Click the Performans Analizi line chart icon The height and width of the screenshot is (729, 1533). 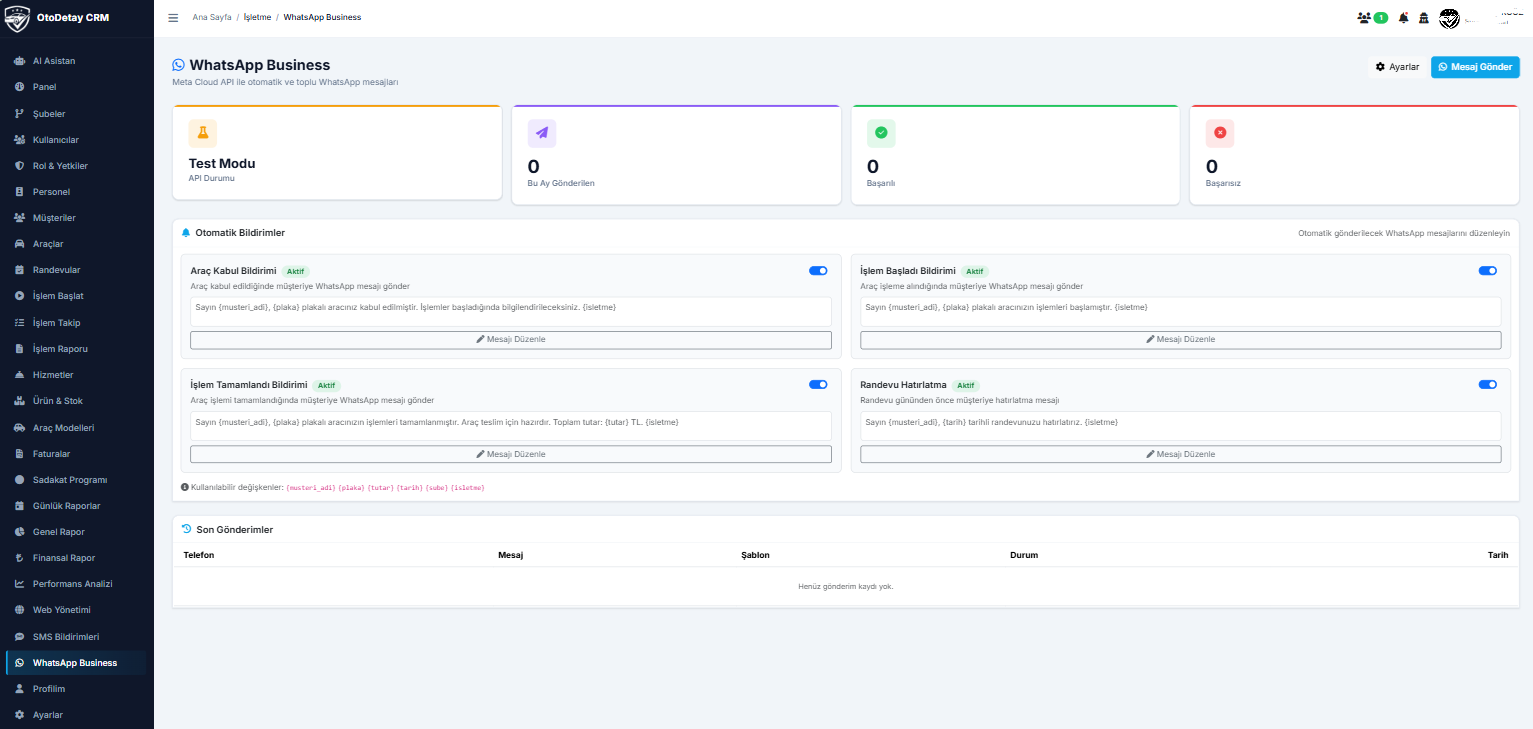coord(20,584)
